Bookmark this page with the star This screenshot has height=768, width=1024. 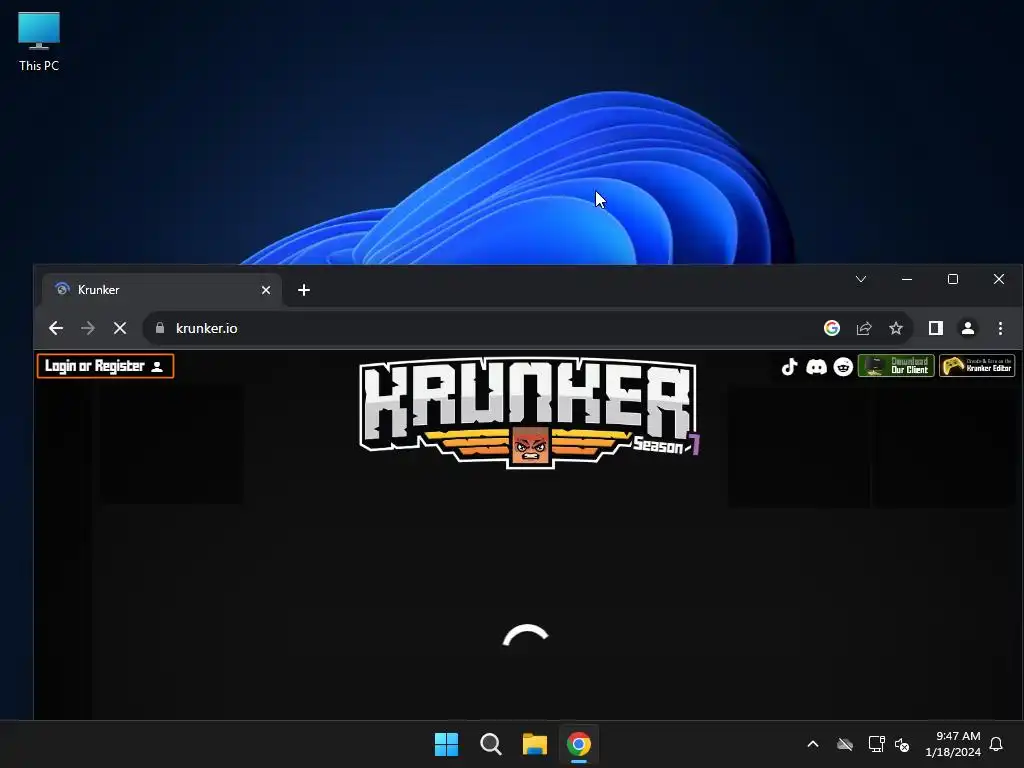click(x=896, y=328)
